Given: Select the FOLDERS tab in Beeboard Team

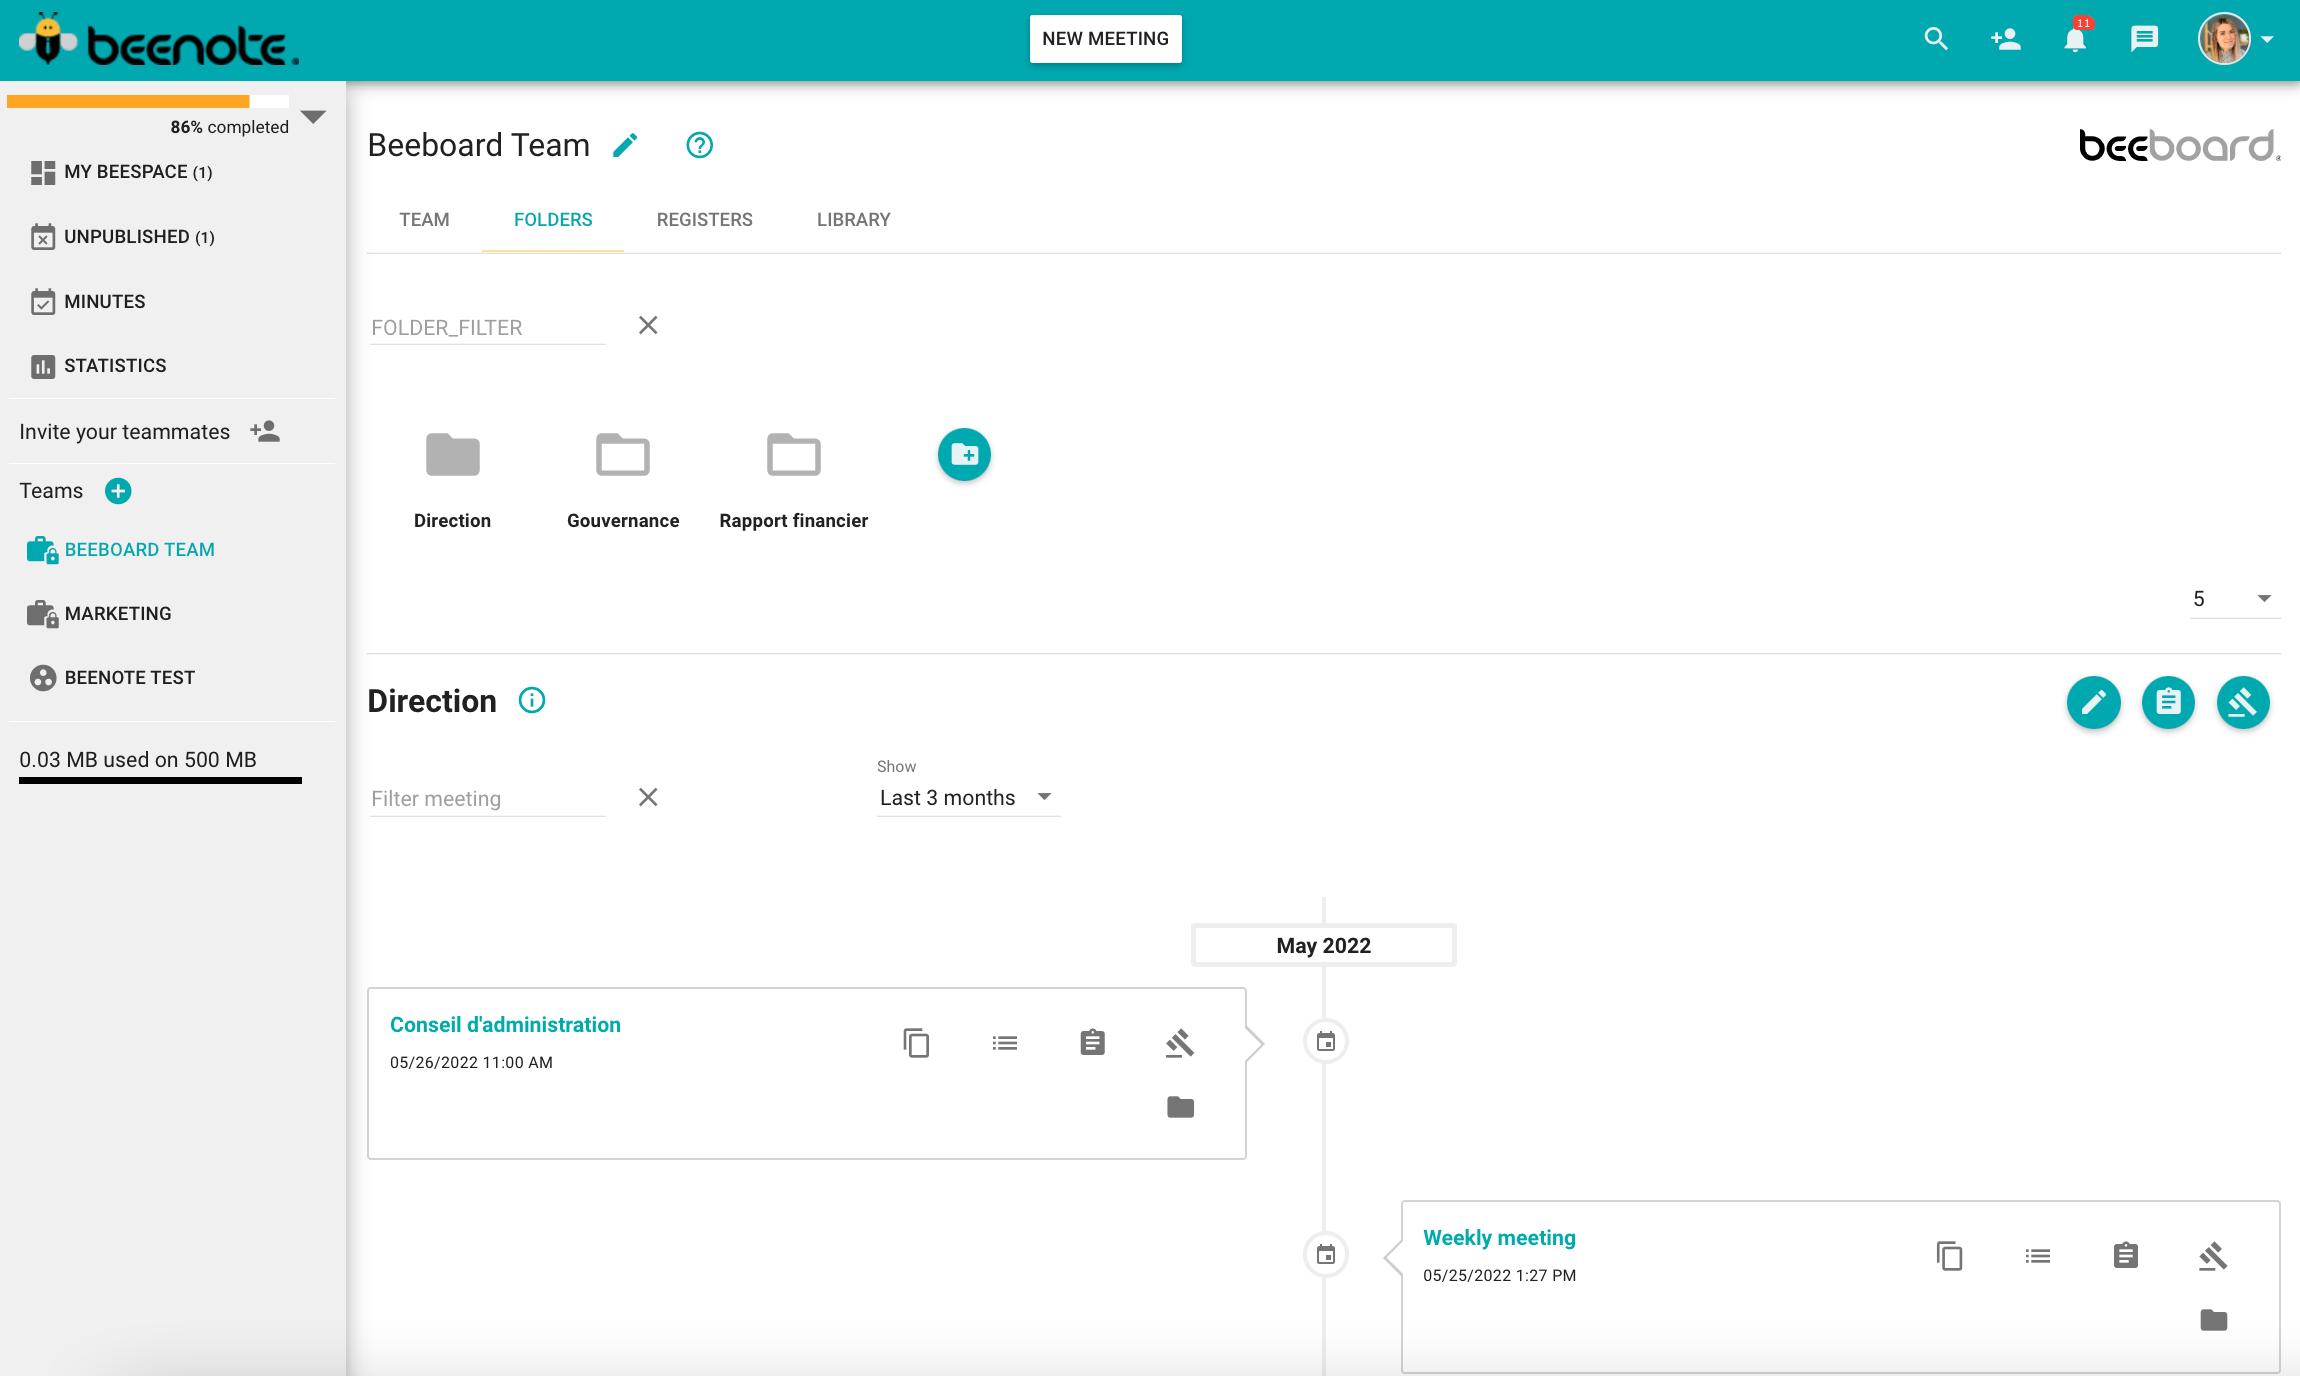Looking at the screenshot, I should [x=552, y=220].
